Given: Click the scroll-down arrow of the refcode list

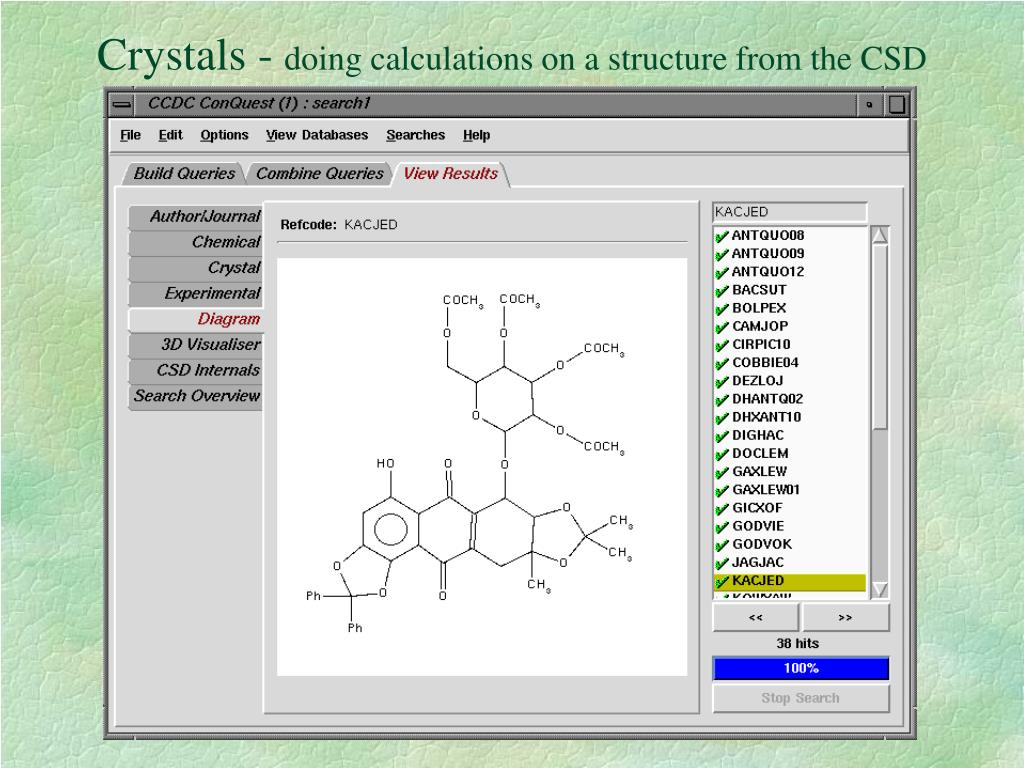Looking at the screenshot, I should (879, 589).
